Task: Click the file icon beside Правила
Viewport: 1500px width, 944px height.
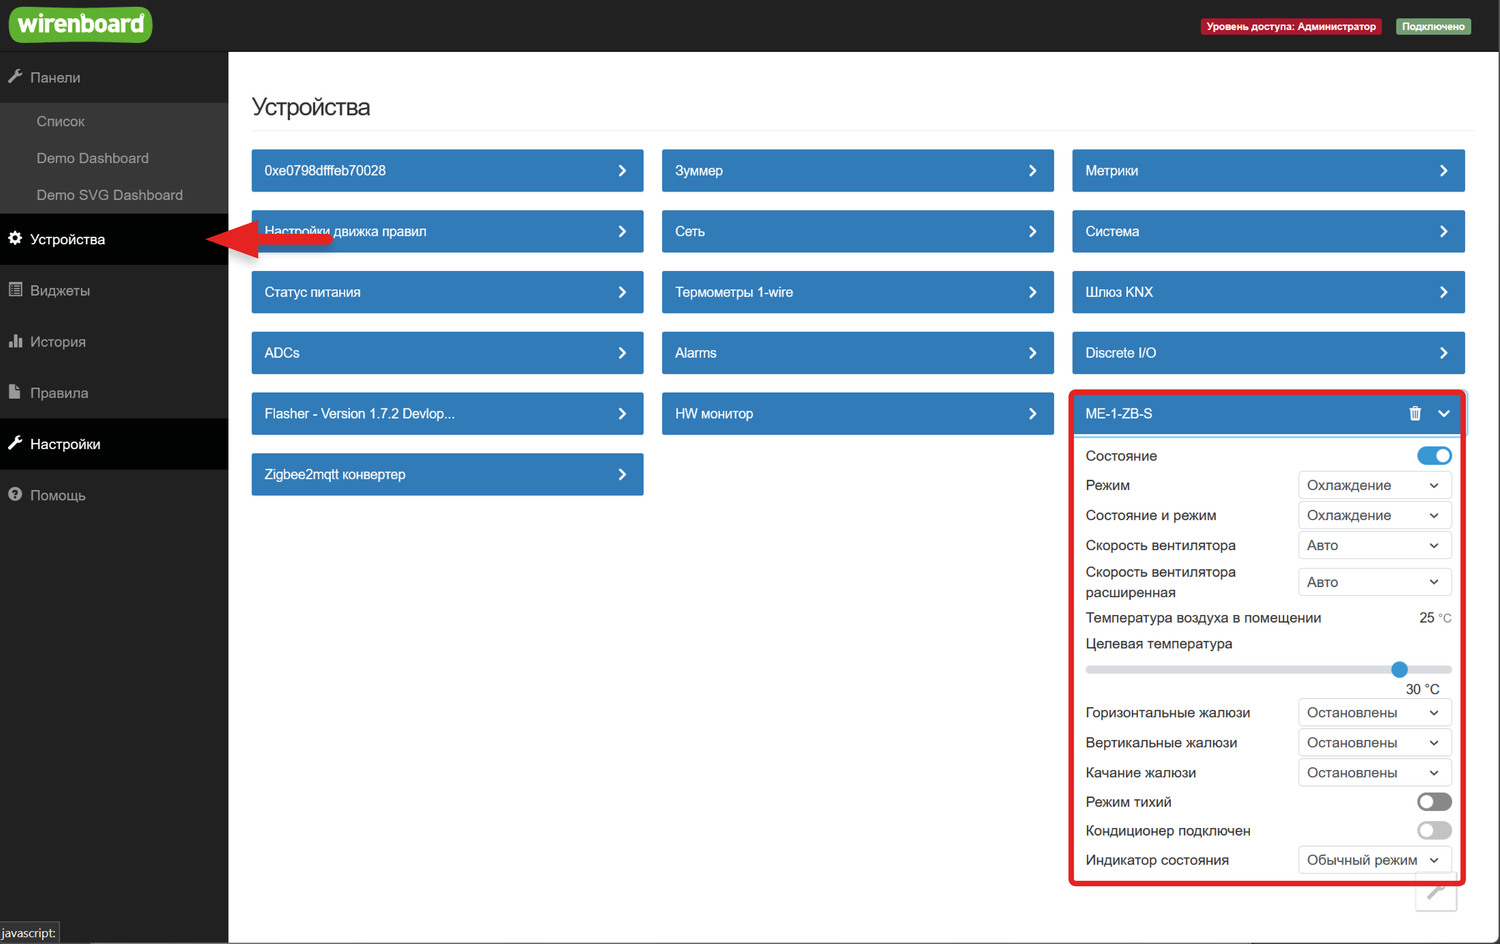Action: point(15,392)
